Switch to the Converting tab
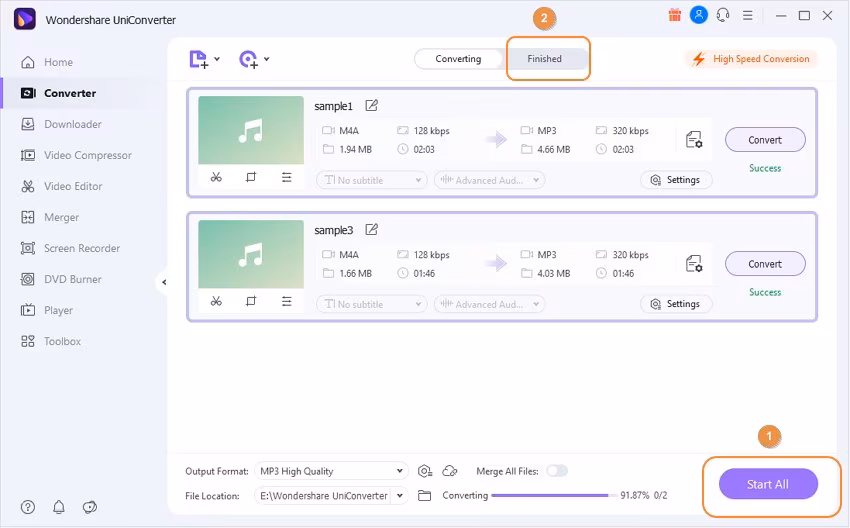Image resolution: width=850 pixels, height=528 pixels. click(458, 59)
